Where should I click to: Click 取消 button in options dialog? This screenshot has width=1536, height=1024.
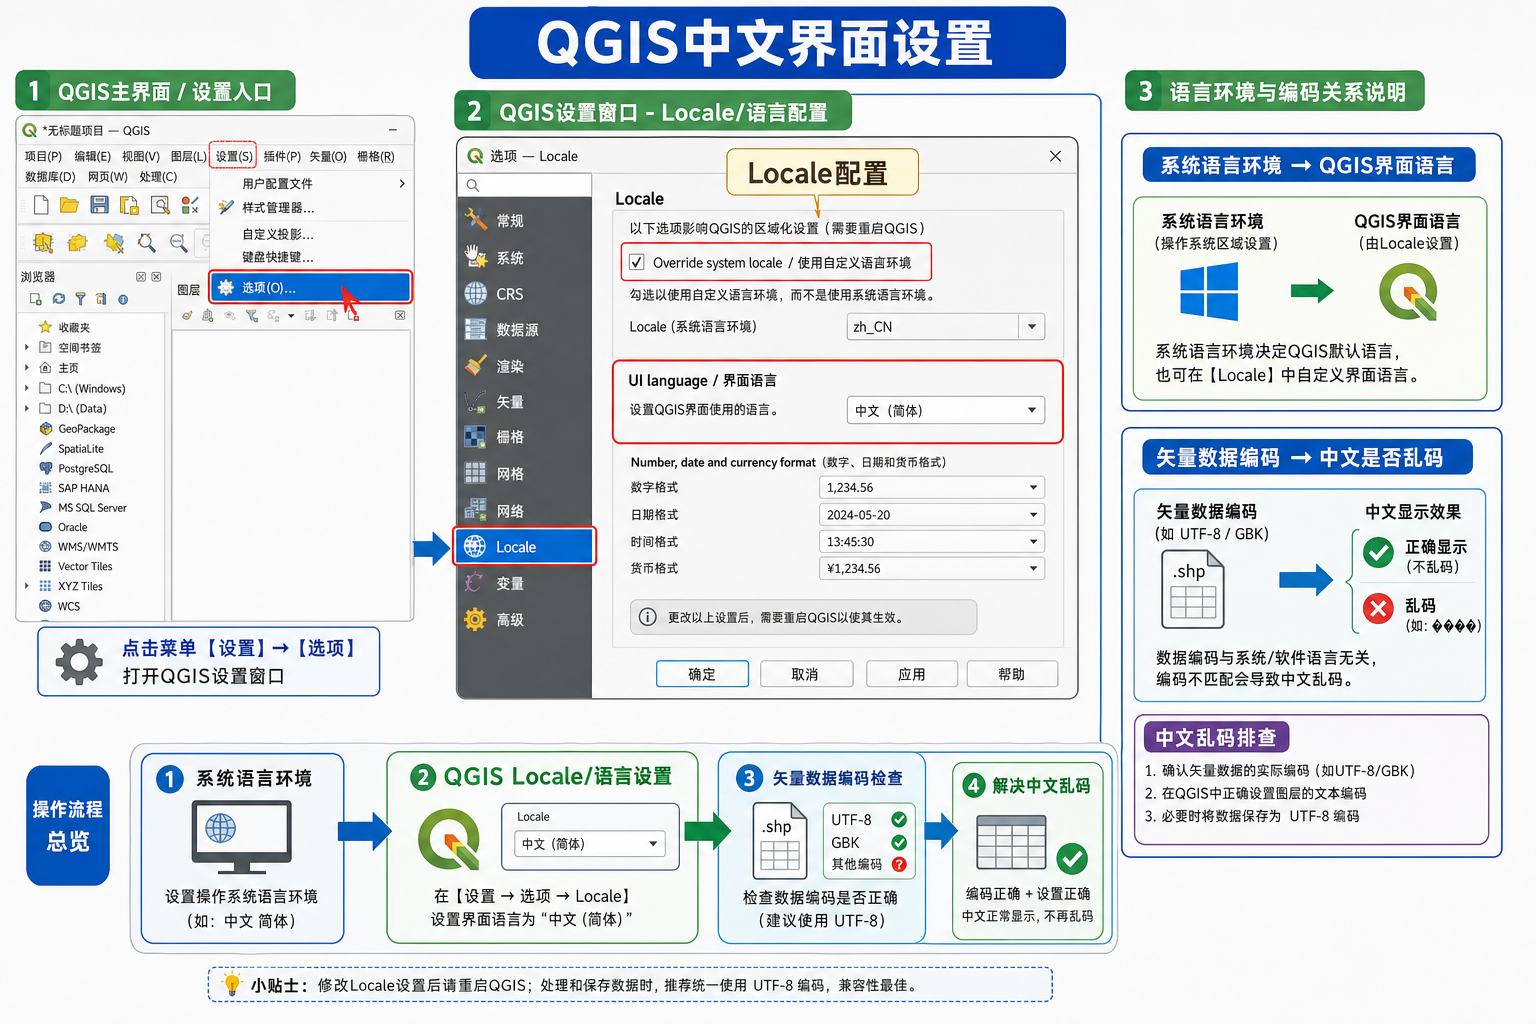coord(806,674)
